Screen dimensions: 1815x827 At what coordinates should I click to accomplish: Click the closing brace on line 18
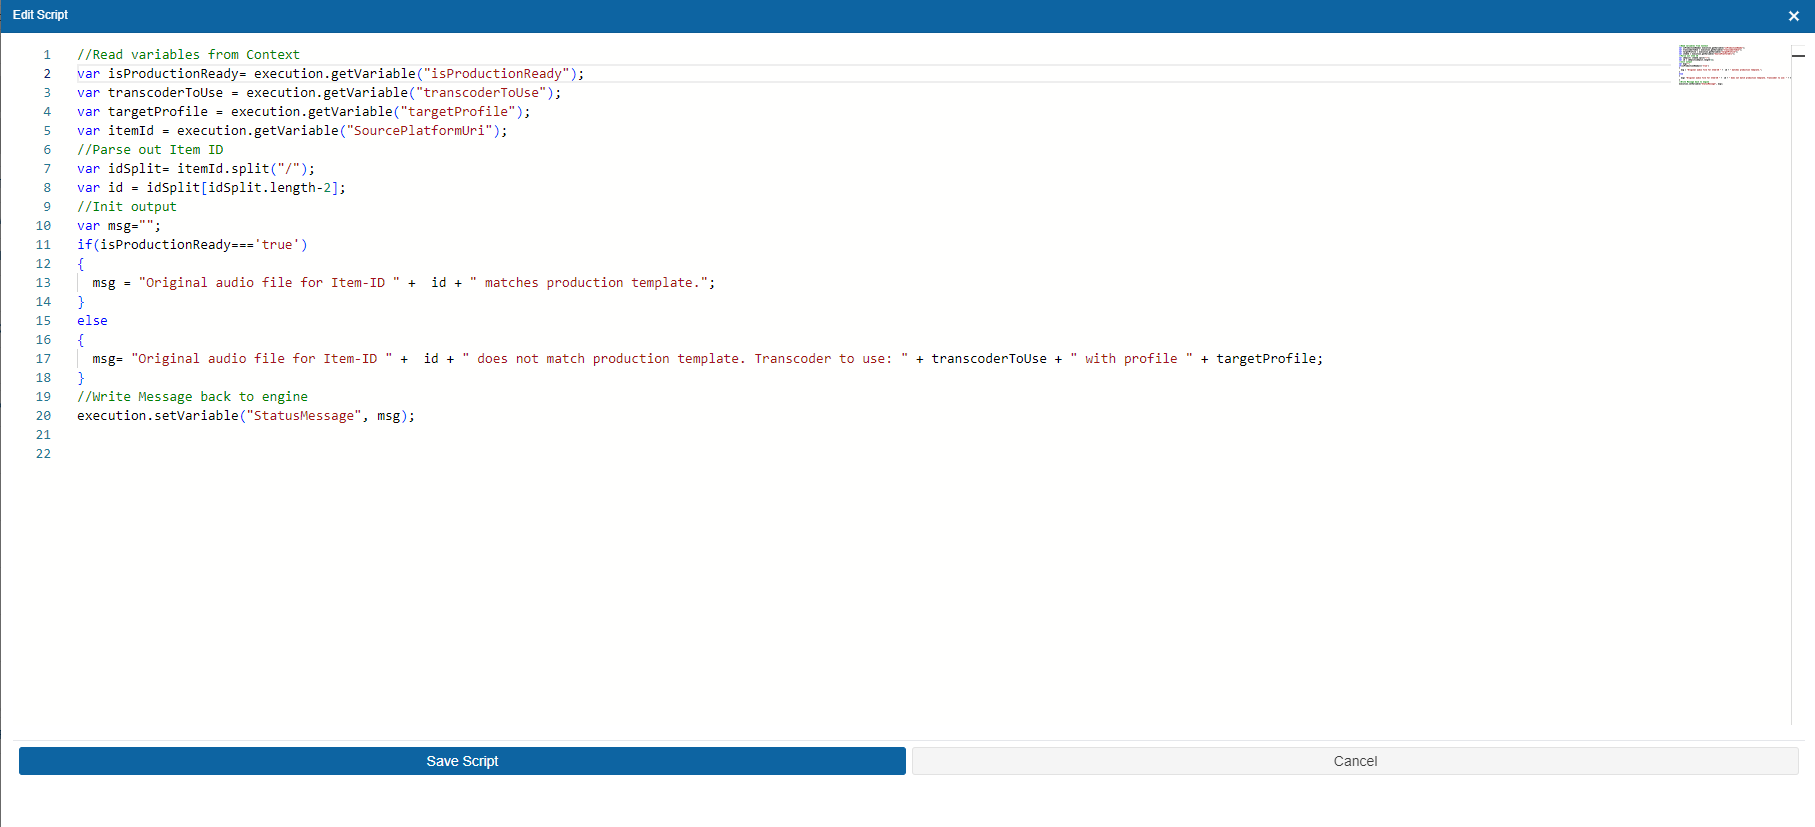(x=81, y=378)
